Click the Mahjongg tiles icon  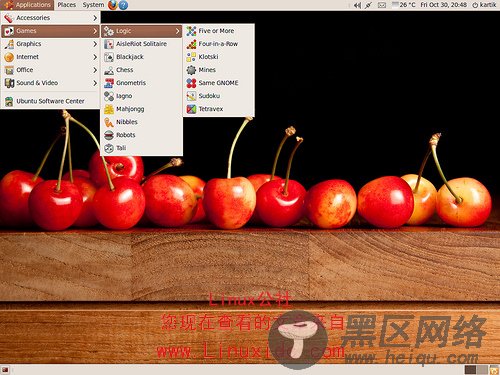click(109, 109)
